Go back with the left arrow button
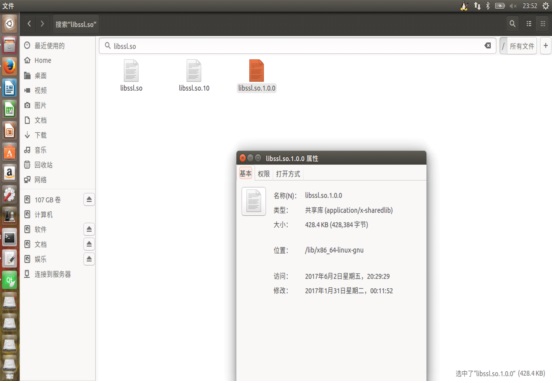 pyautogui.click(x=29, y=24)
